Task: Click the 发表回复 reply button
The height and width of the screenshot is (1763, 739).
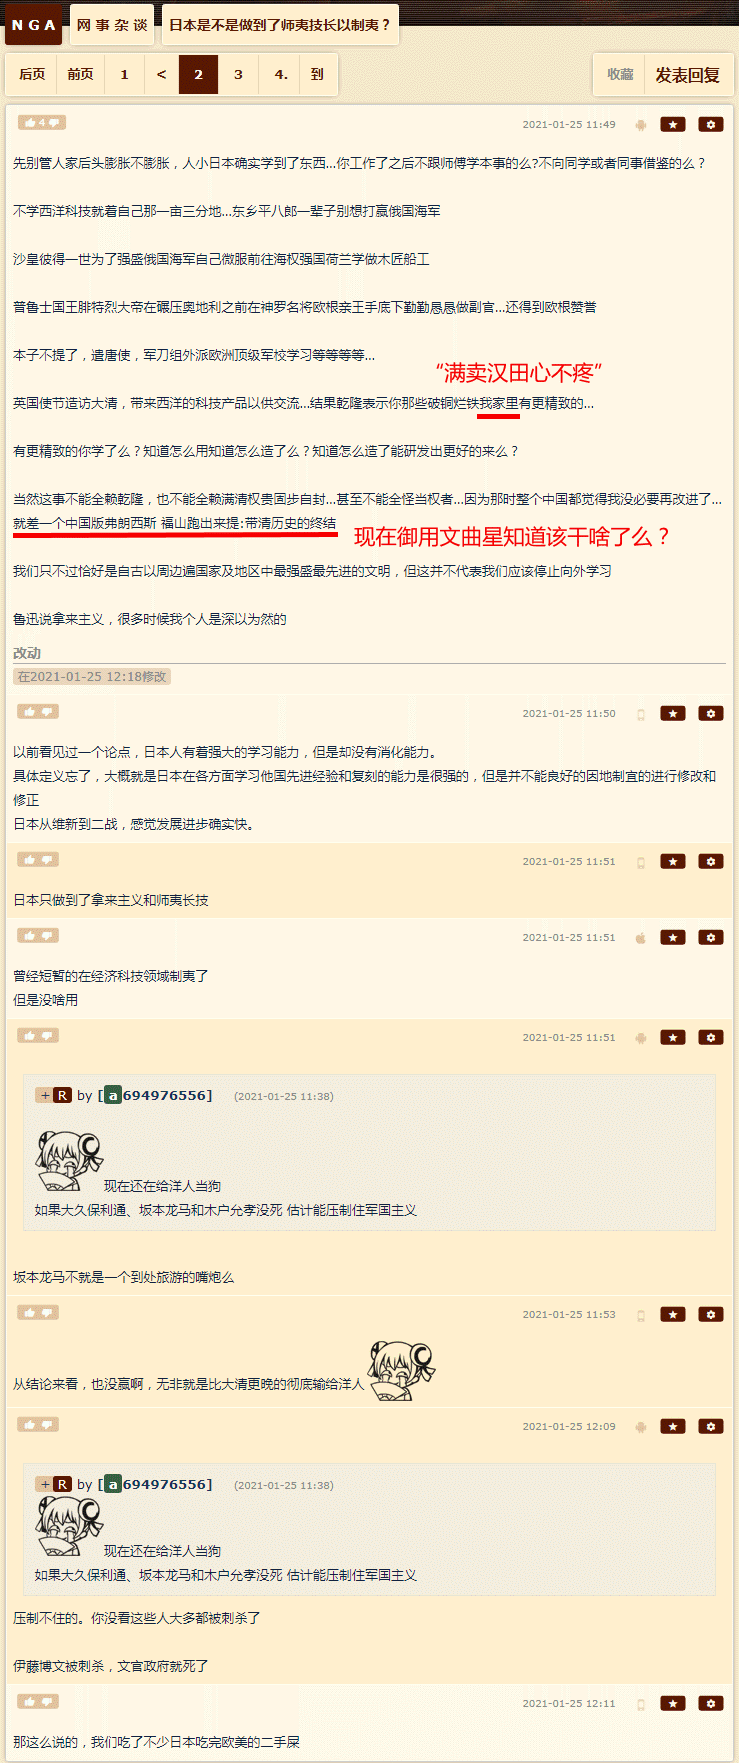Action: 688,75
